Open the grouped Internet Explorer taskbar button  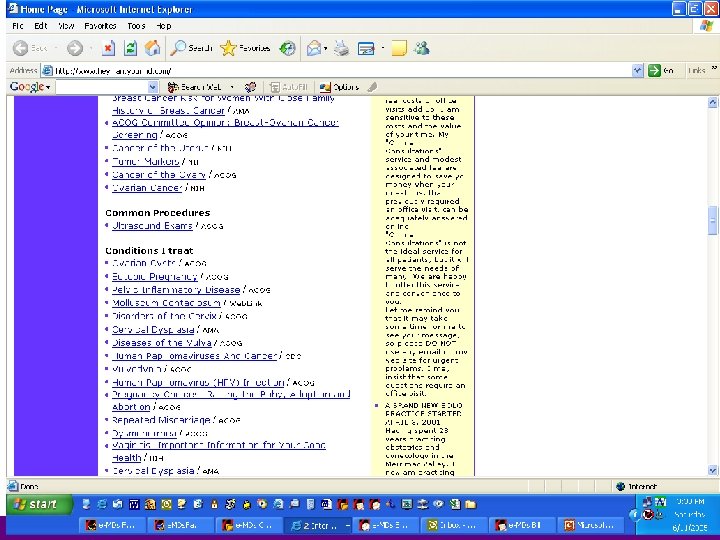pos(317,525)
